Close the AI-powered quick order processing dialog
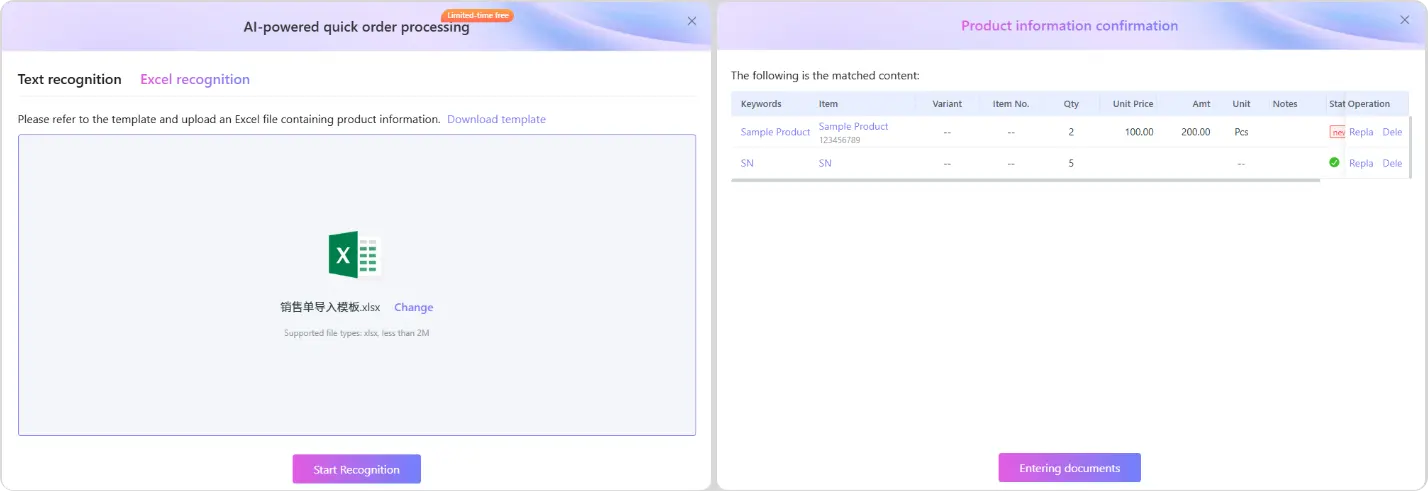The height and width of the screenshot is (491, 1428). pyautogui.click(x=692, y=21)
